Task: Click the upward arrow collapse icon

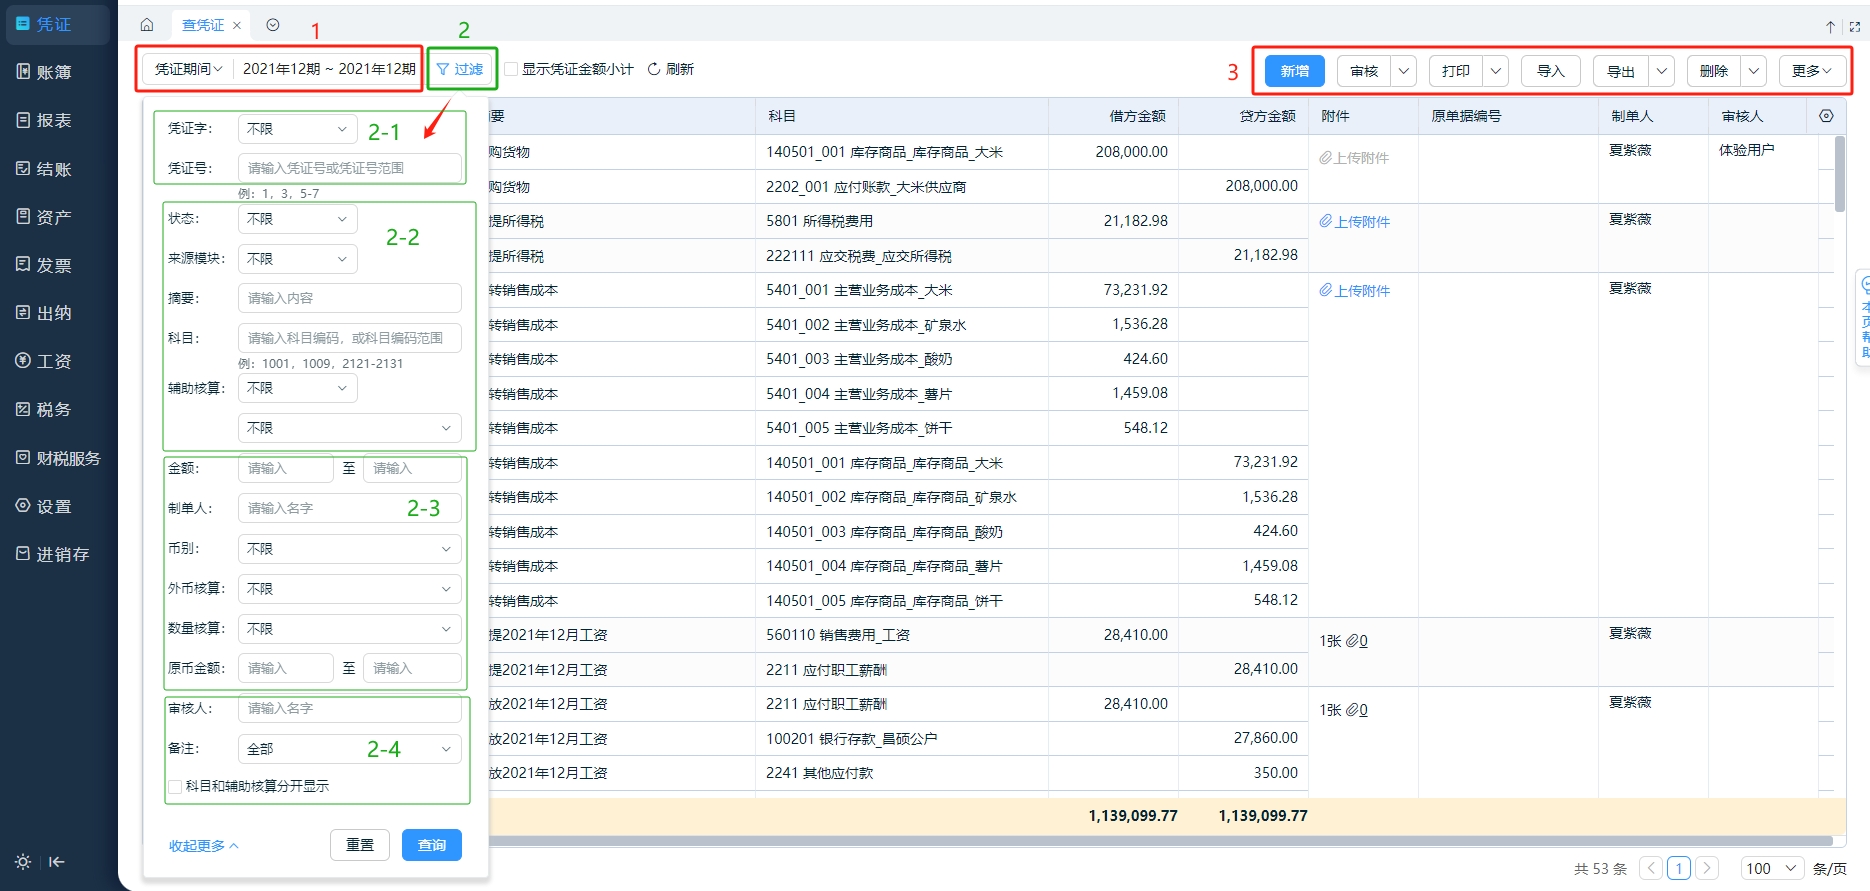Action: click(x=1830, y=27)
